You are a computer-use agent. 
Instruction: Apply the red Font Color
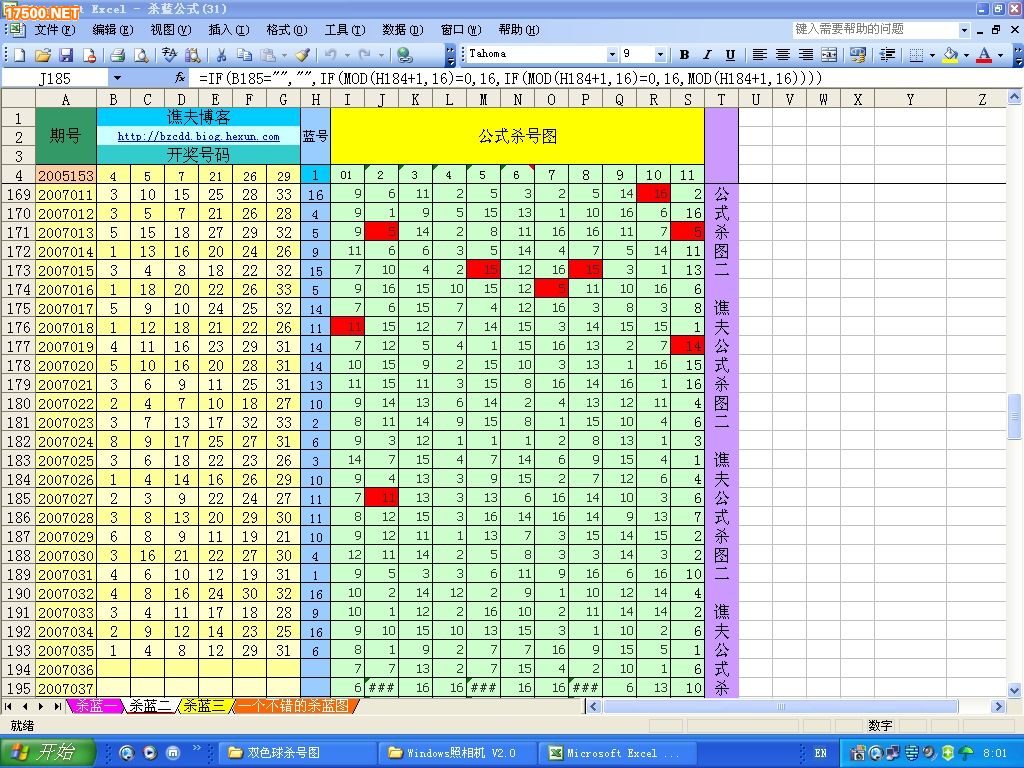(x=984, y=55)
